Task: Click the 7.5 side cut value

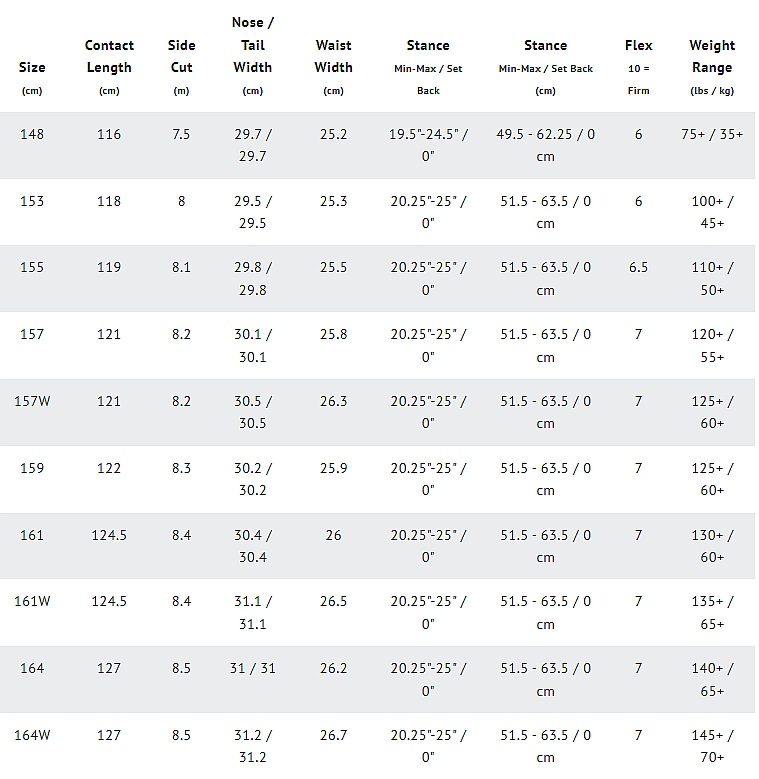Action: click(181, 134)
